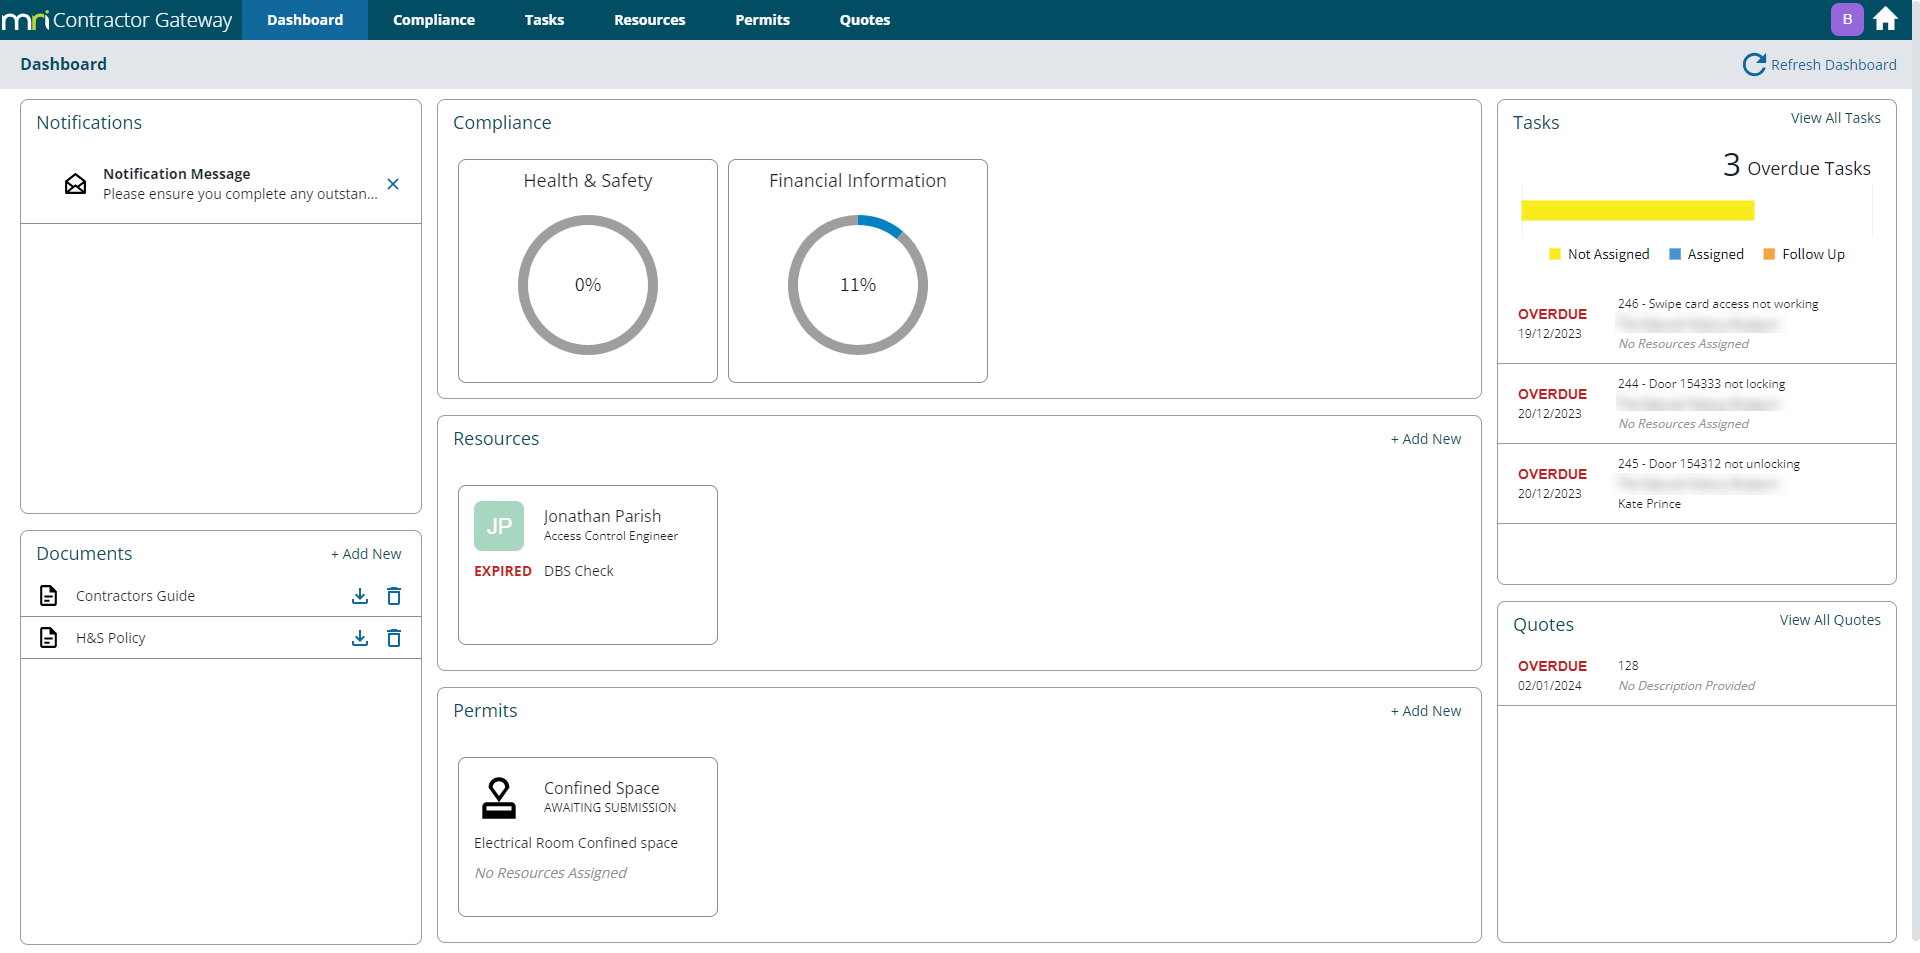Screen dimensions: 1920x953
Task: Open the Financial Information 11% progress ring
Action: click(858, 285)
